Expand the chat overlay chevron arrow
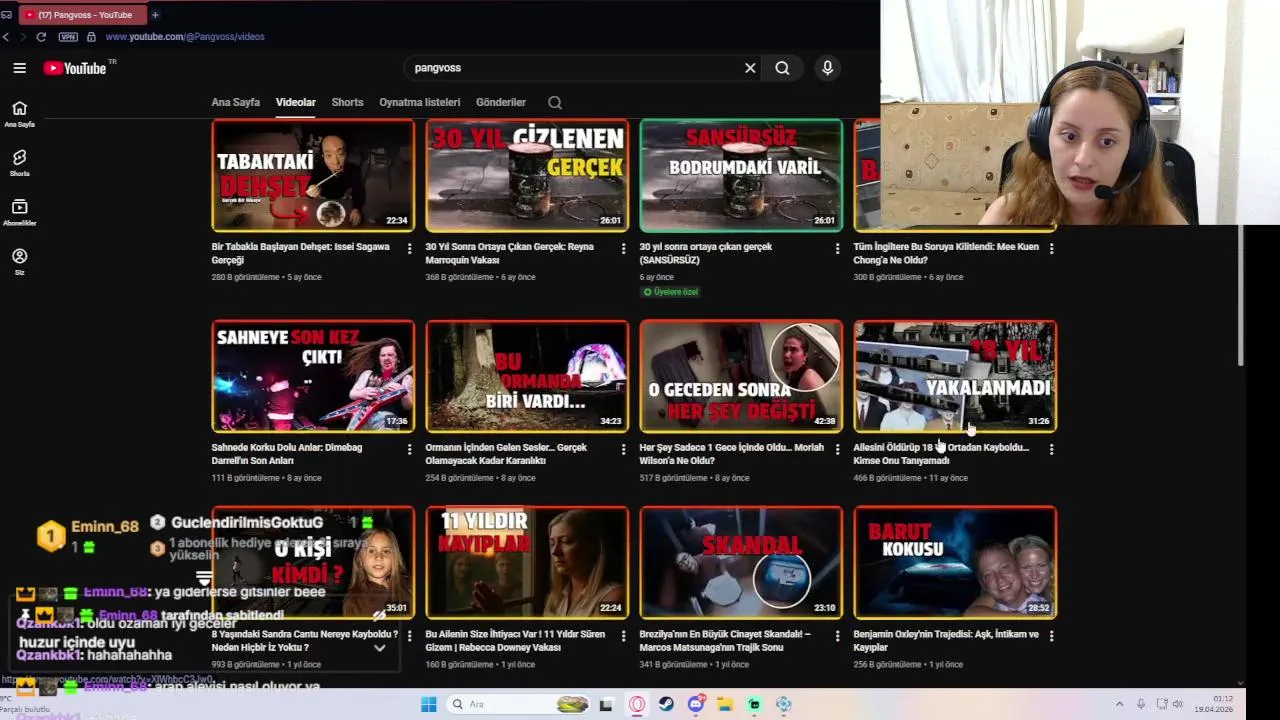Image resolution: width=1280 pixels, height=720 pixels. click(380, 648)
